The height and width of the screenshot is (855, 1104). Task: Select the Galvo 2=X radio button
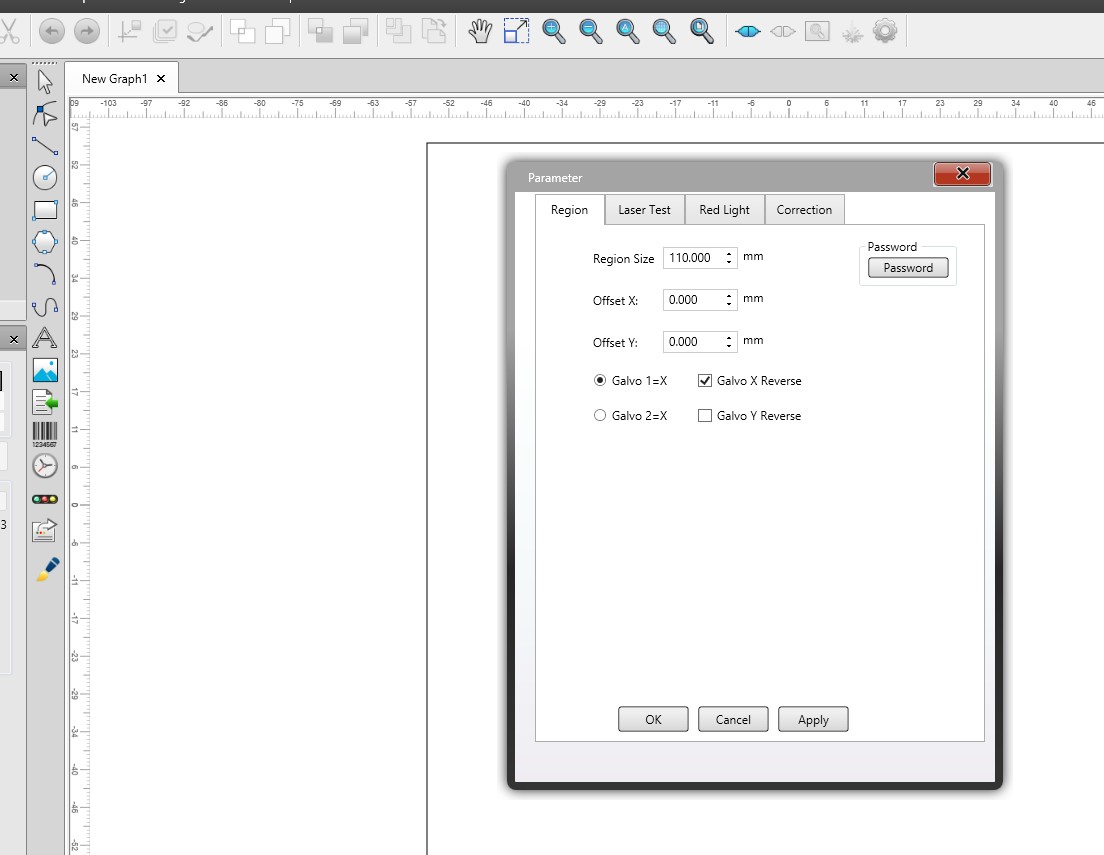[x=600, y=416]
